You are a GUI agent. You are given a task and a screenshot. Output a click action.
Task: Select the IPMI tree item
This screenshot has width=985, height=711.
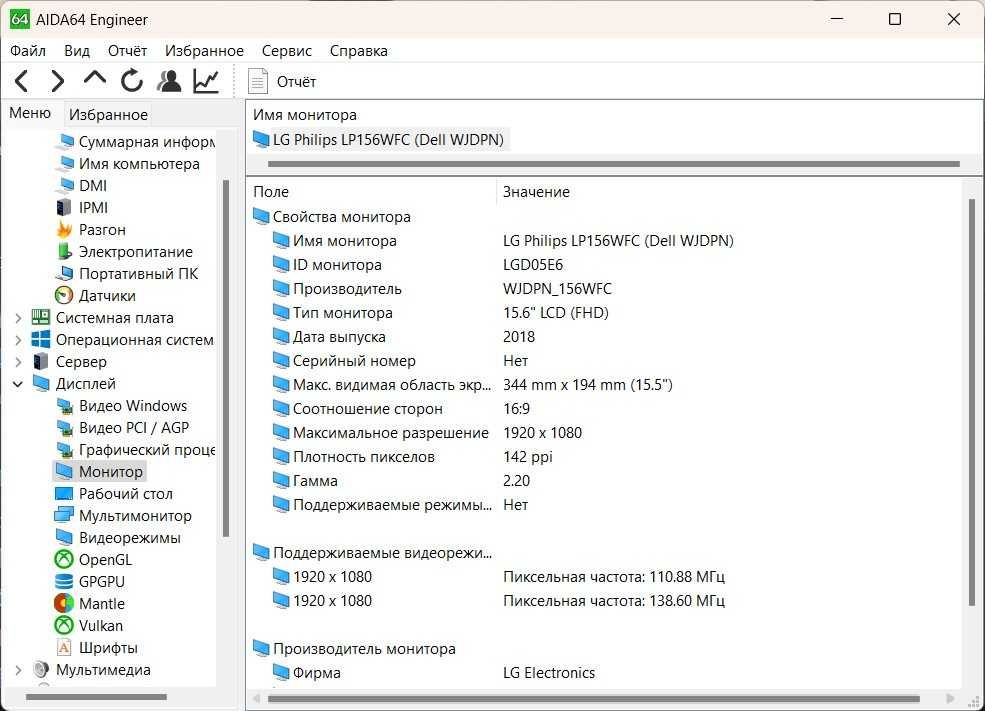(82, 208)
